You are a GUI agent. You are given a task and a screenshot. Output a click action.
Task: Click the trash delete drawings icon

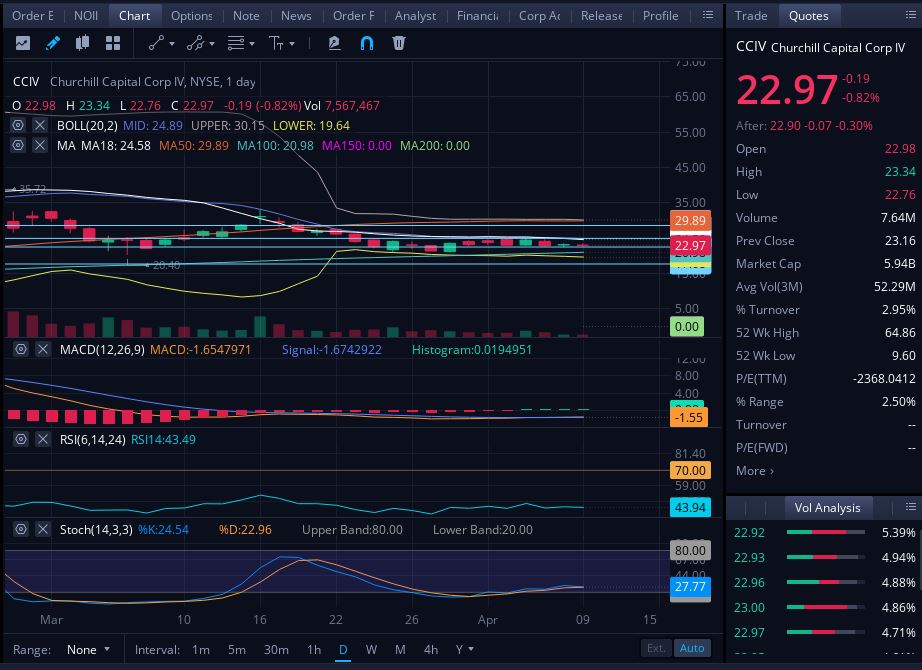pos(399,43)
